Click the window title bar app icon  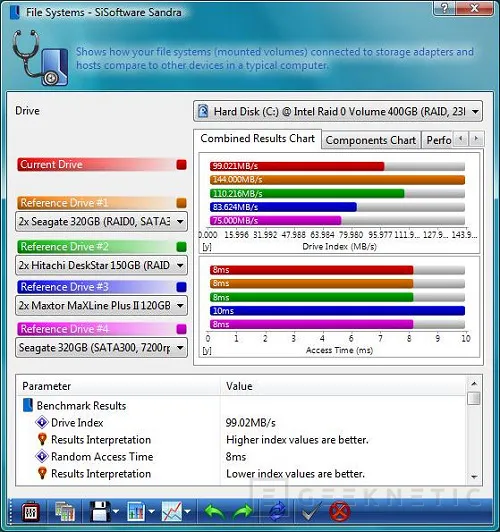pyautogui.click(x=15, y=13)
